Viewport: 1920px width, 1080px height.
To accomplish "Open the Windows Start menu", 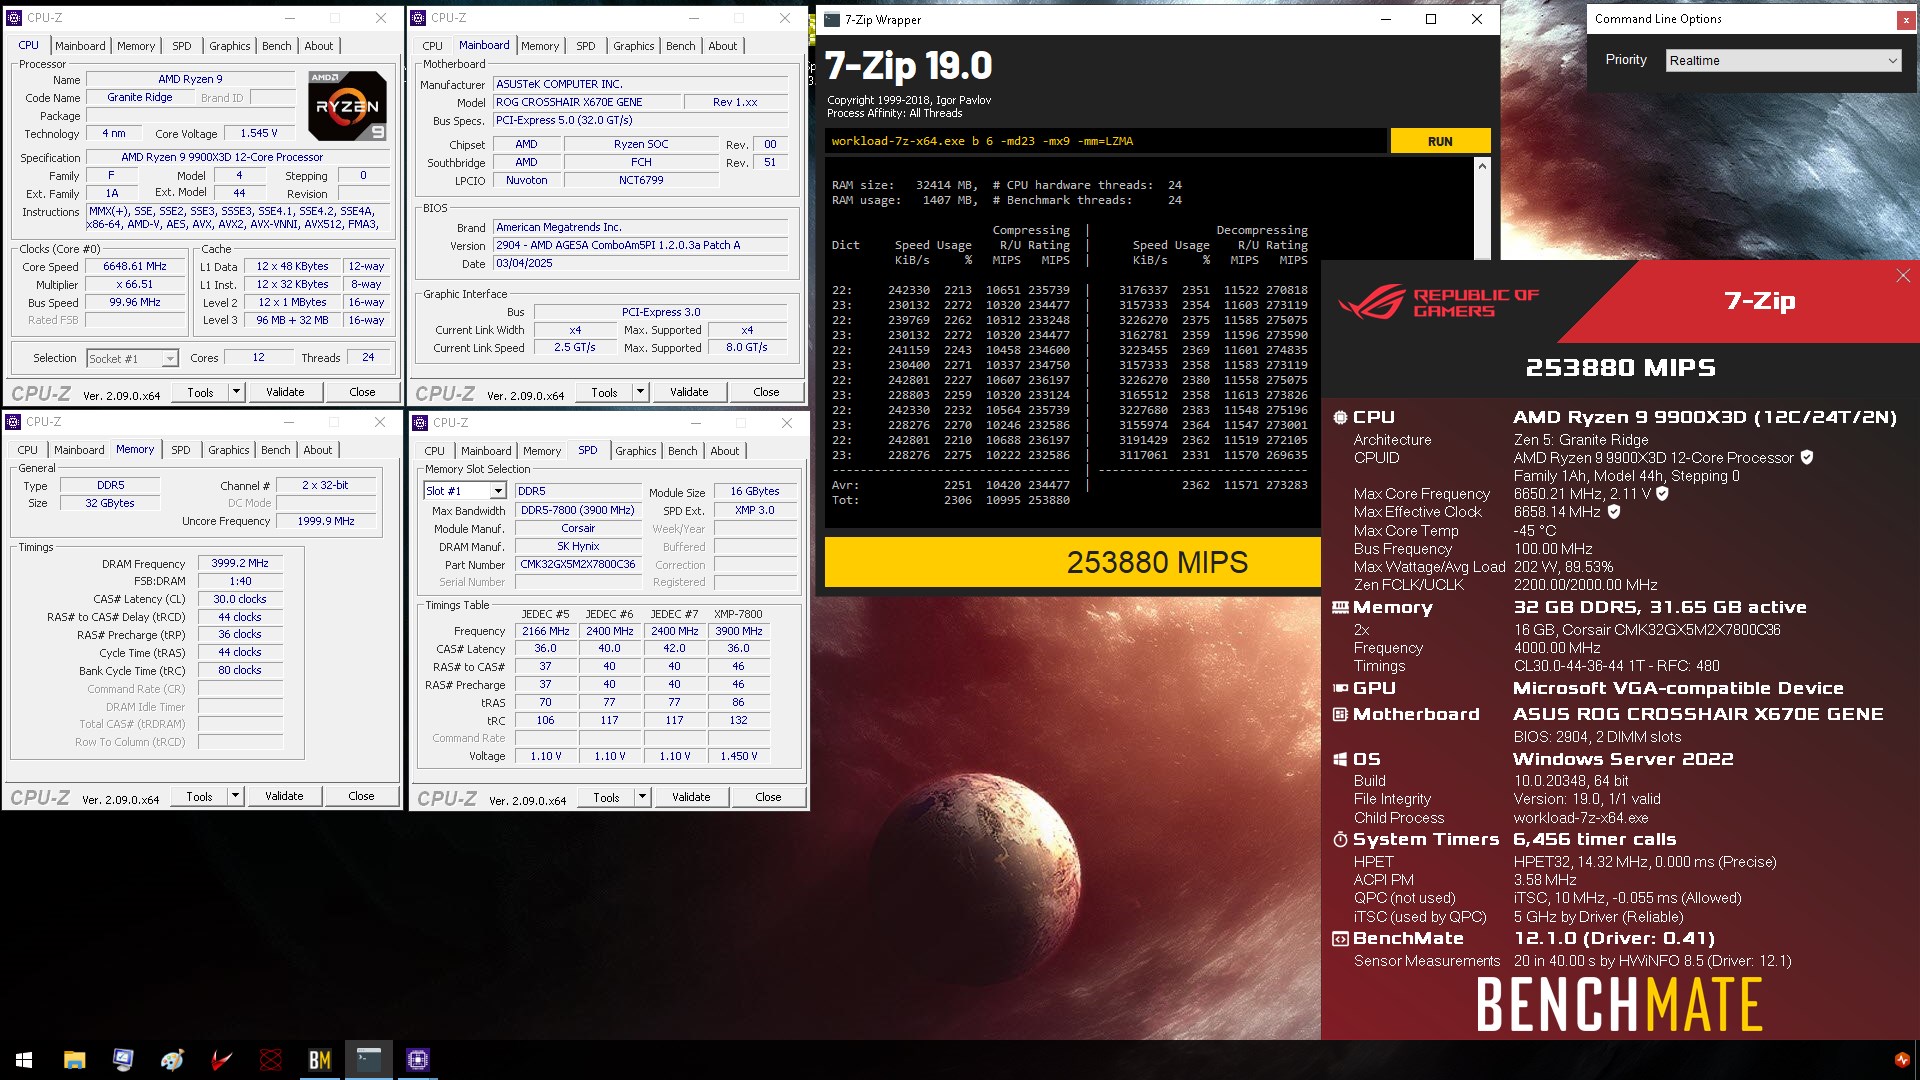I will click(x=24, y=1060).
